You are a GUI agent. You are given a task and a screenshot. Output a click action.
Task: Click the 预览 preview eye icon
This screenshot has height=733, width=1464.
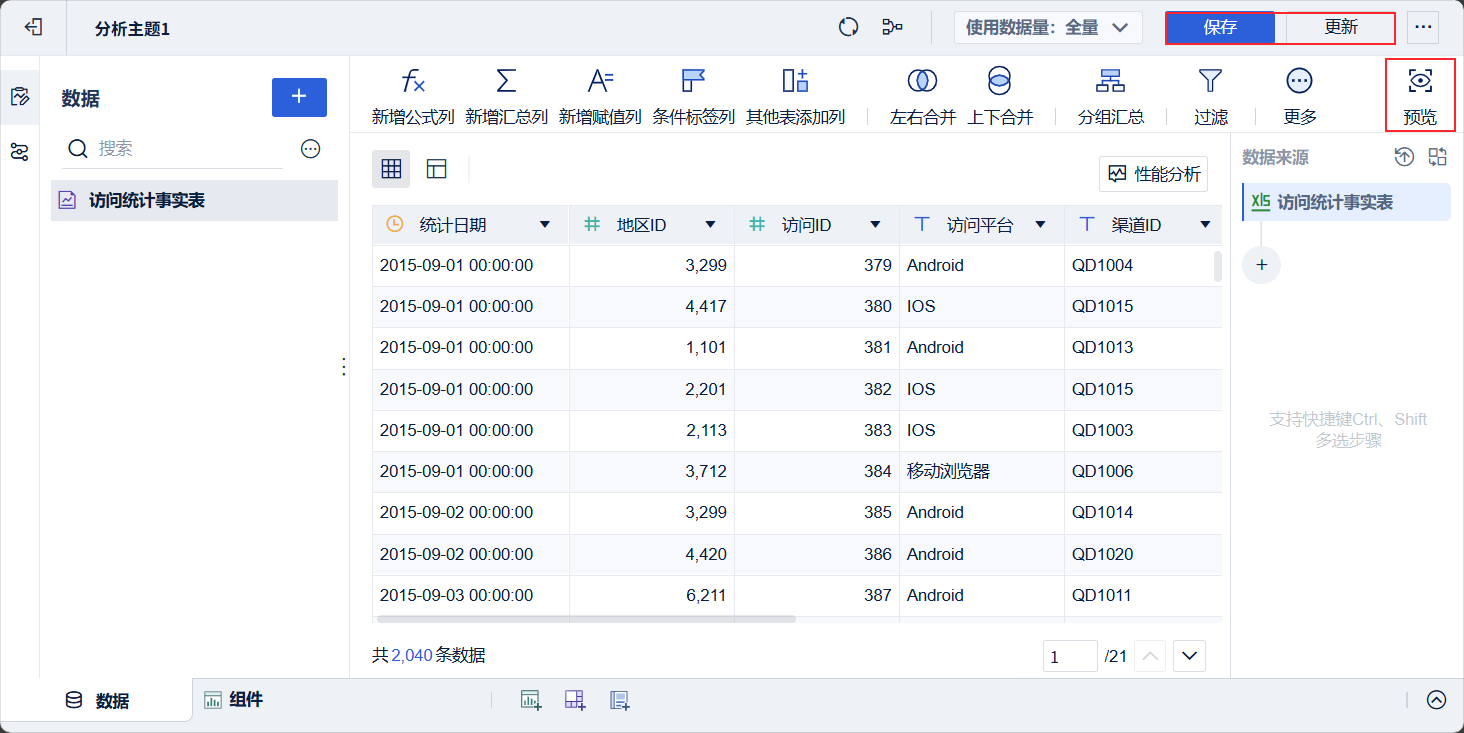[1419, 82]
